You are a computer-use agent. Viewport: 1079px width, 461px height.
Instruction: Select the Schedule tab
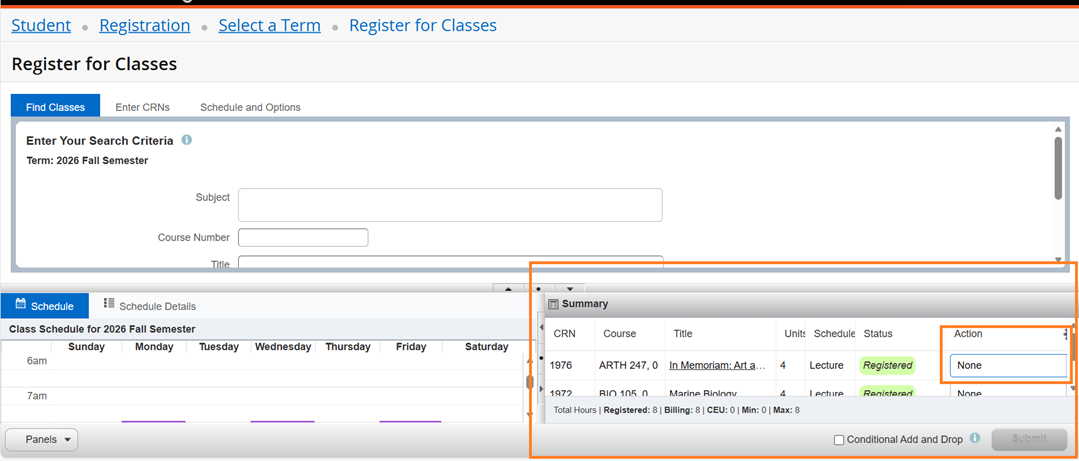click(x=45, y=306)
